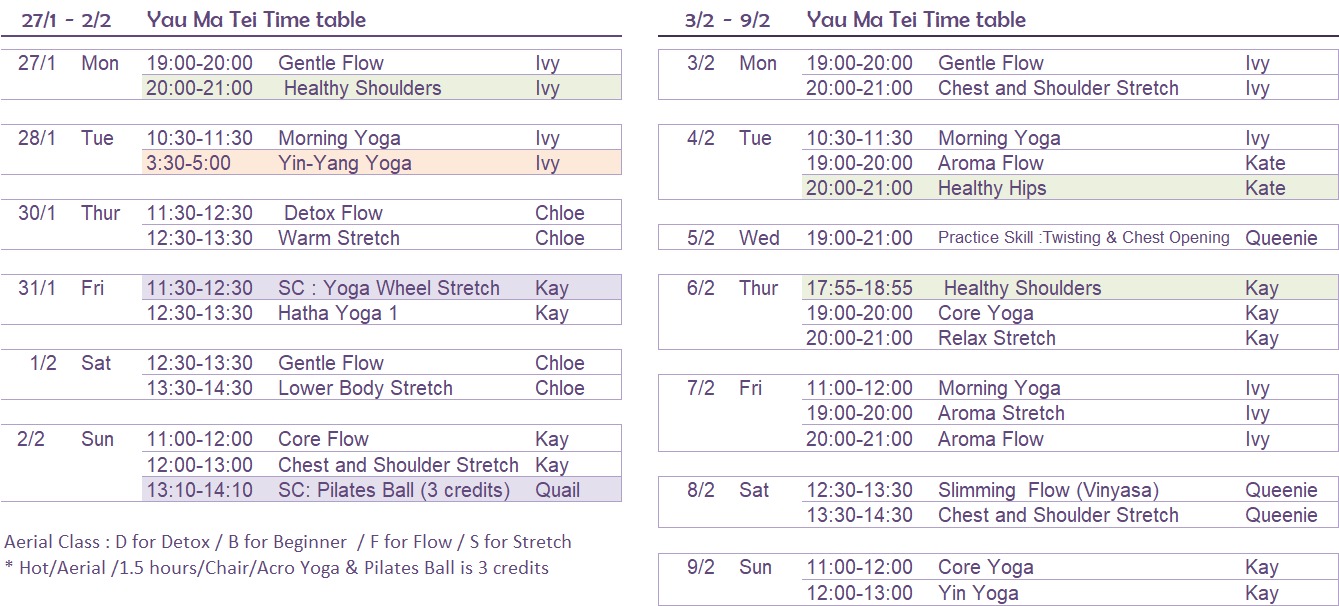Click the Yin-Yang Yoga class row
The image size is (1339, 606).
[381, 163]
